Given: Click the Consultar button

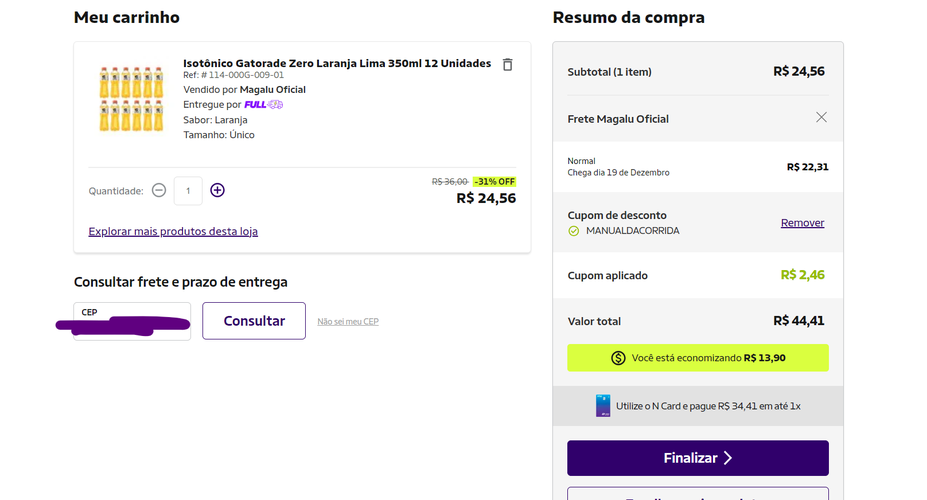Looking at the screenshot, I should (254, 321).
